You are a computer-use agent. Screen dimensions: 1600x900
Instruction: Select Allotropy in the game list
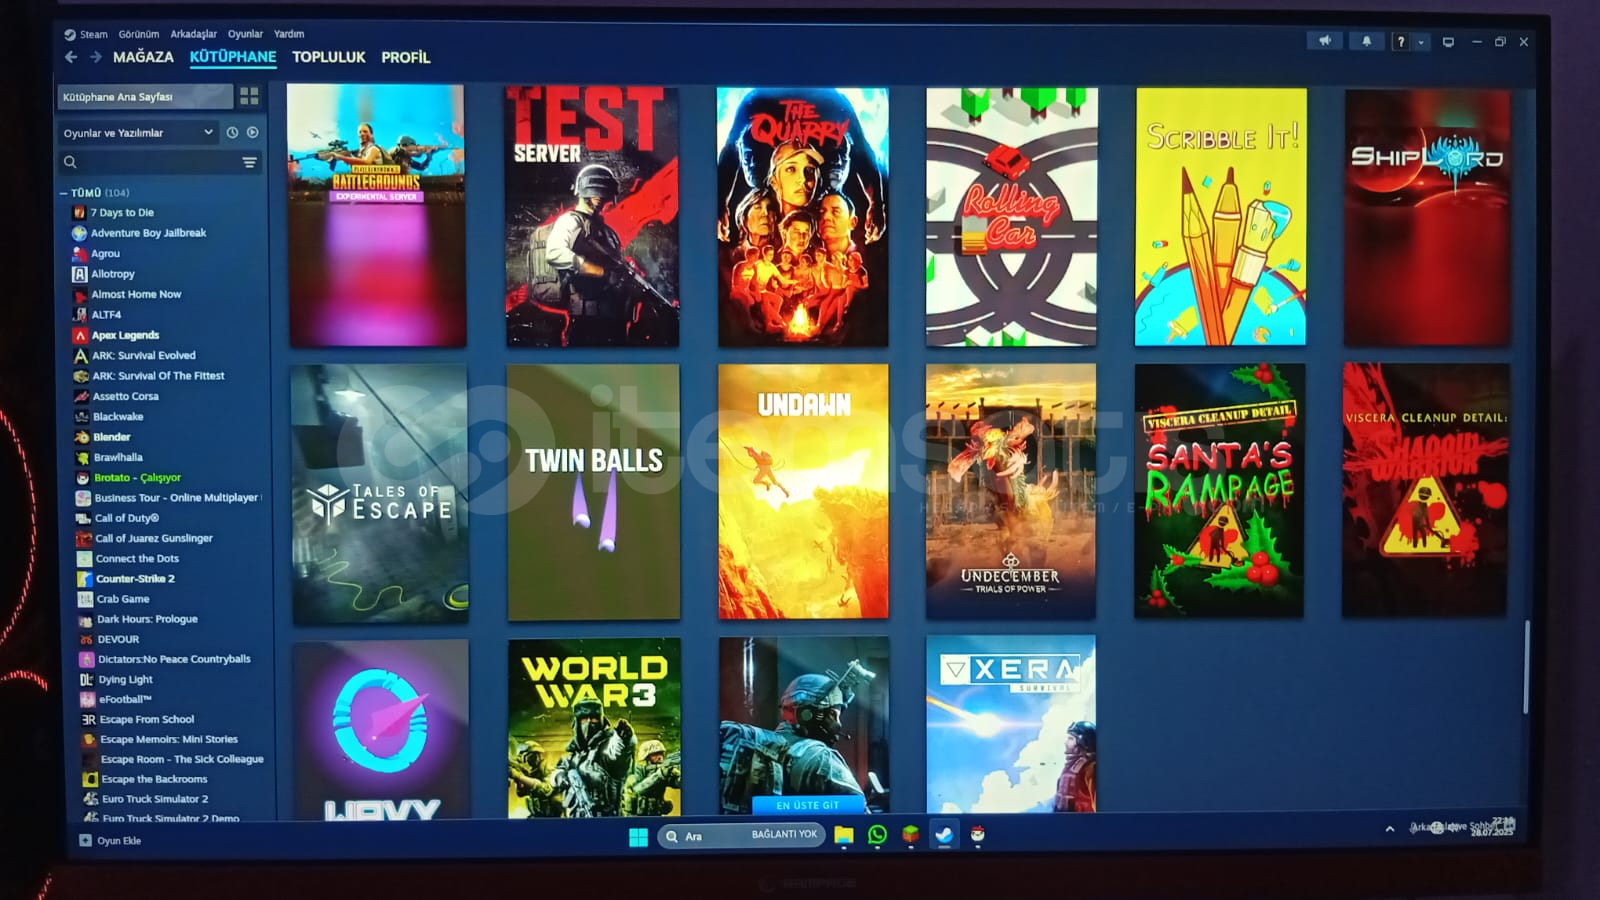(113, 274)
